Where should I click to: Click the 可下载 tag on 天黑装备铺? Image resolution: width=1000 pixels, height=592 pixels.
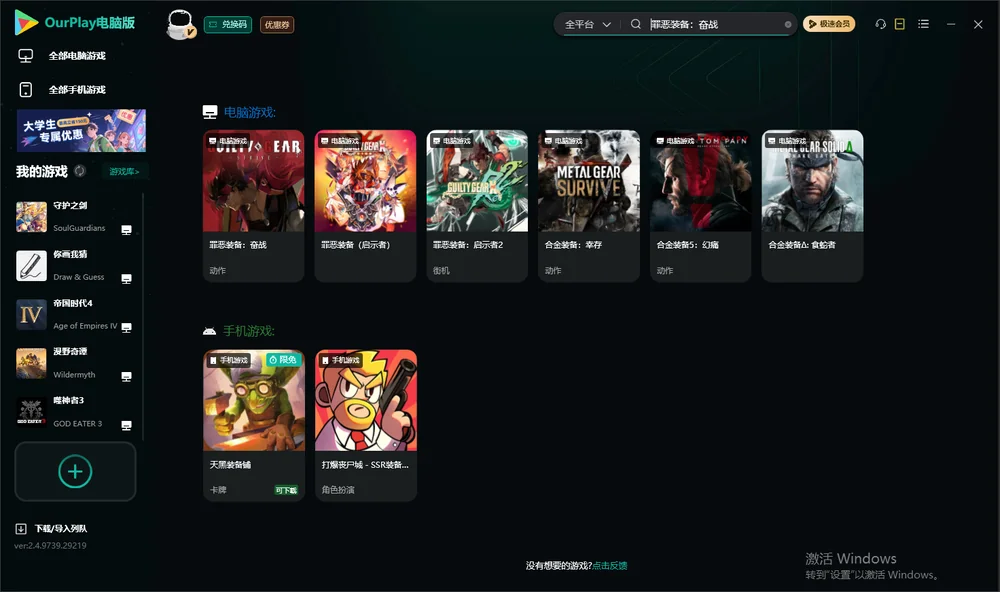[x=286, y=490]
